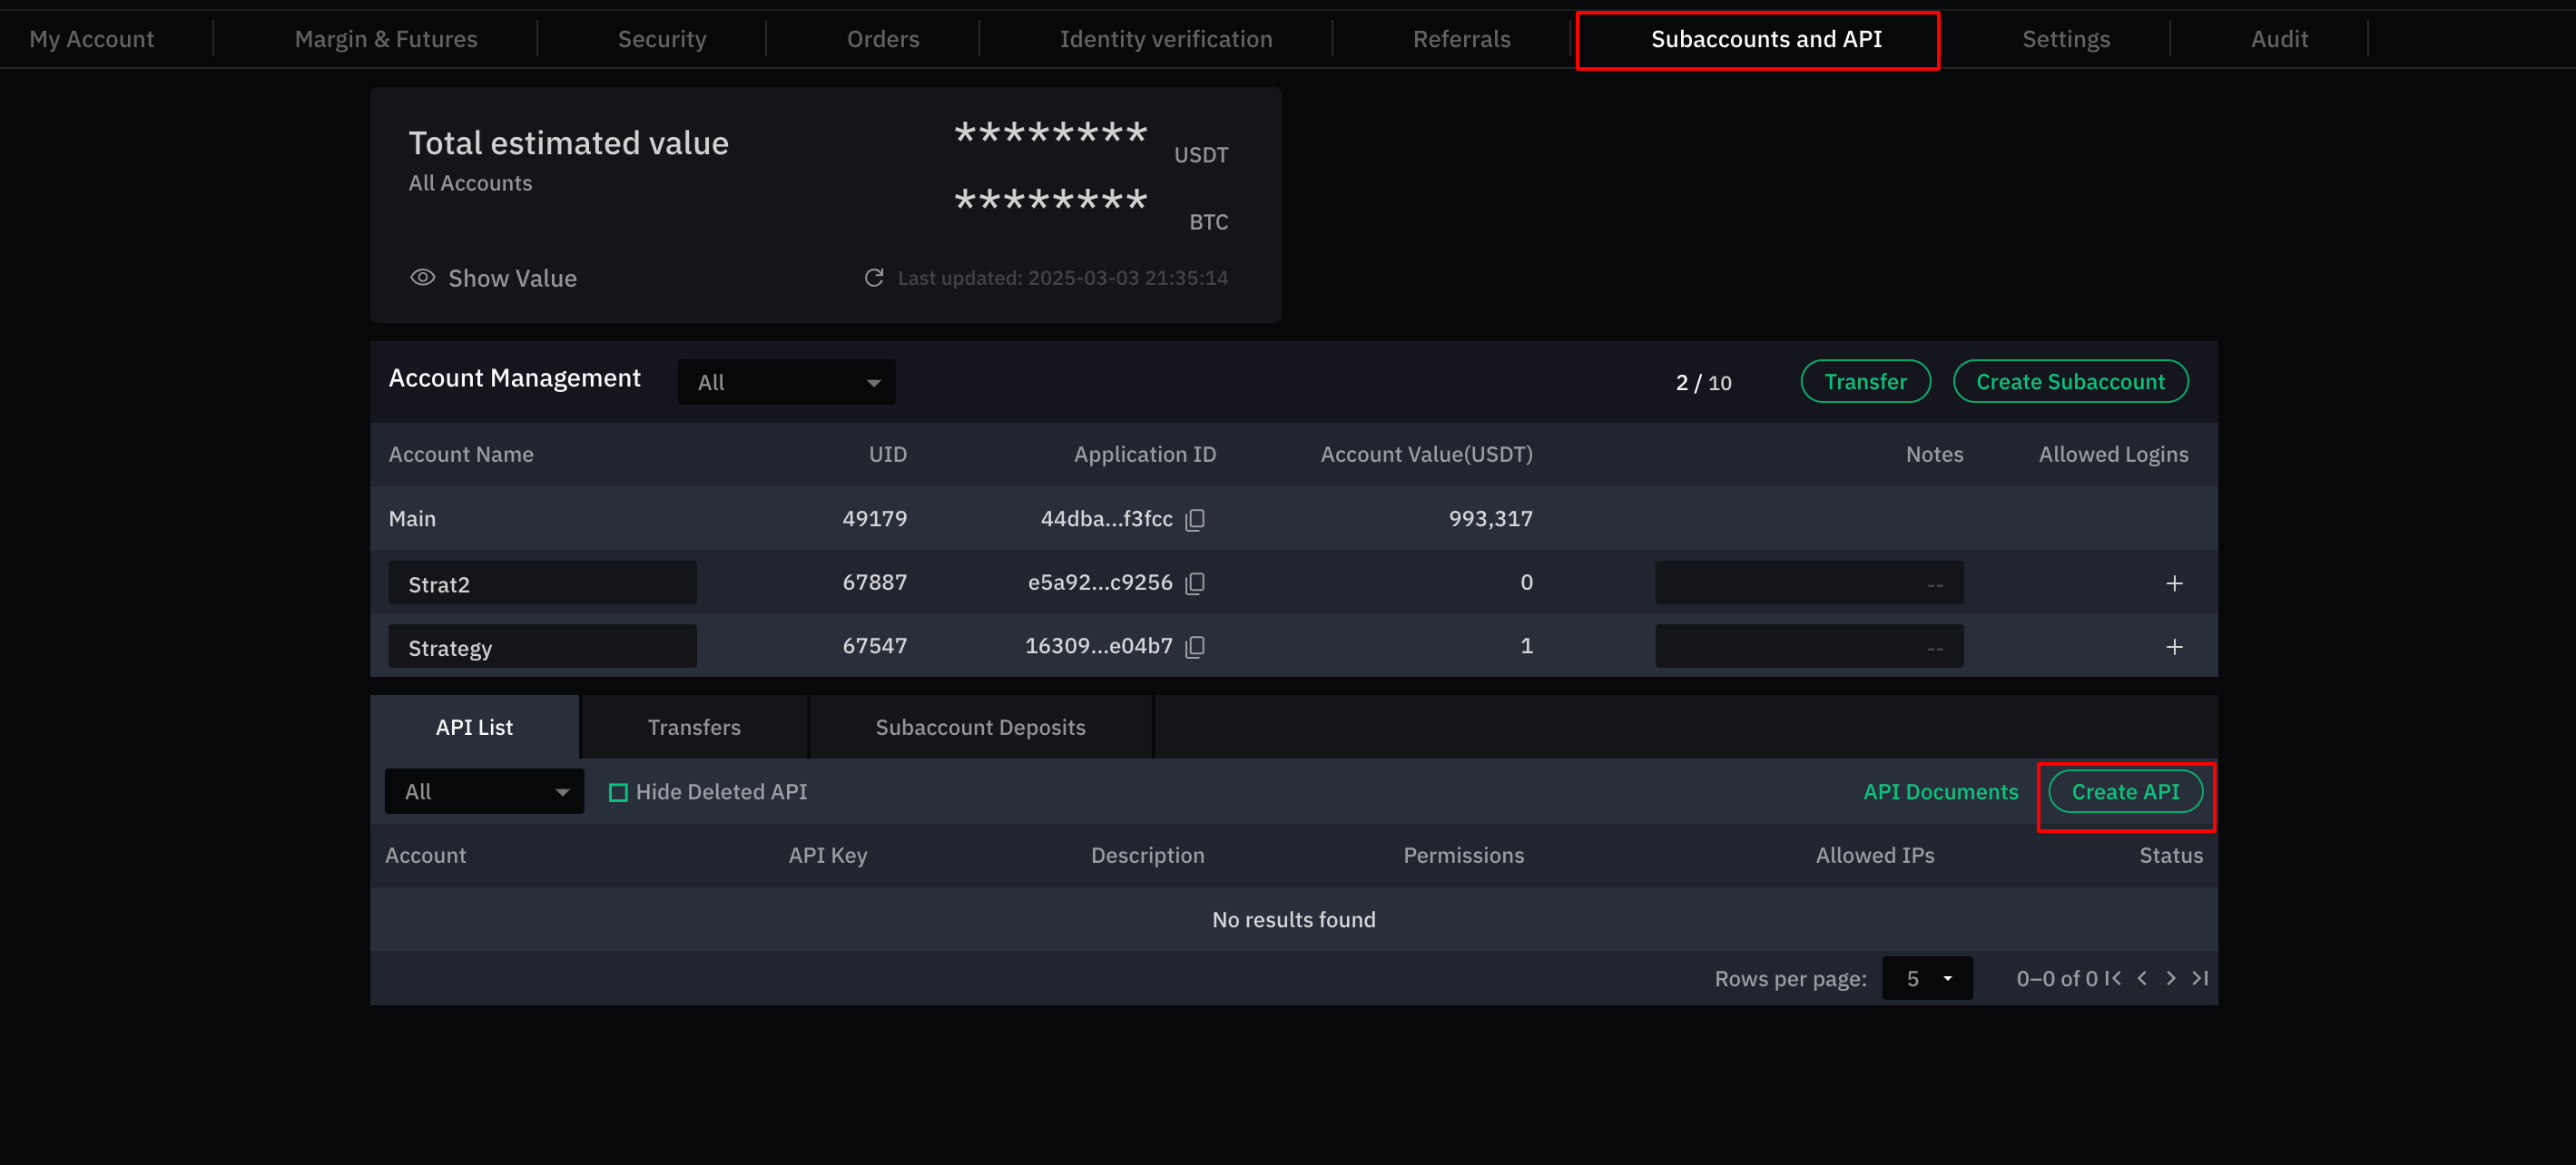This screenshot has width=2576, height=1165.
Task: Click the Transfer button
Action: click(x=1865, y=382)
